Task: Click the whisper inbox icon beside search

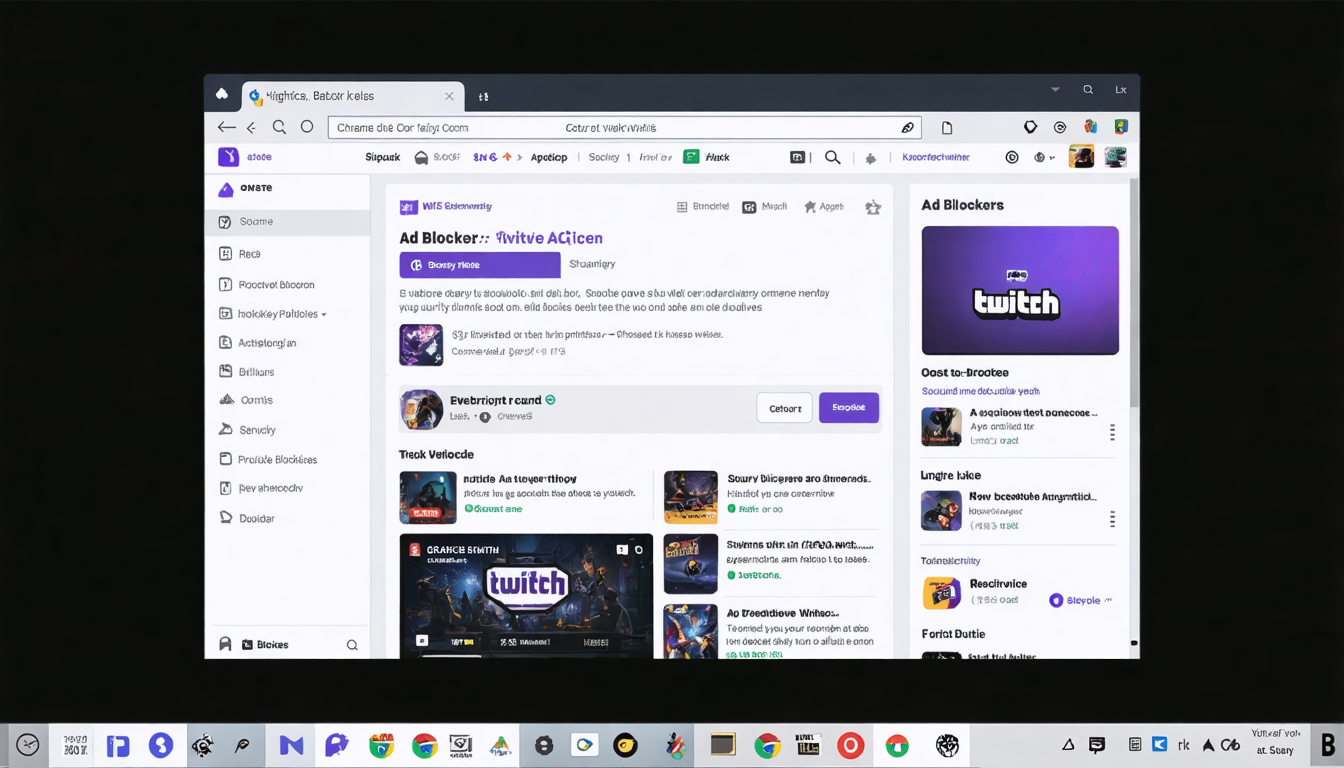Action: point(798,157)
